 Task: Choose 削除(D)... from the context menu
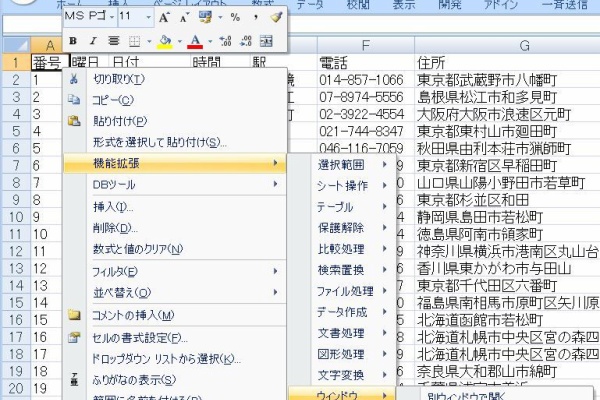tap(175, 228)
